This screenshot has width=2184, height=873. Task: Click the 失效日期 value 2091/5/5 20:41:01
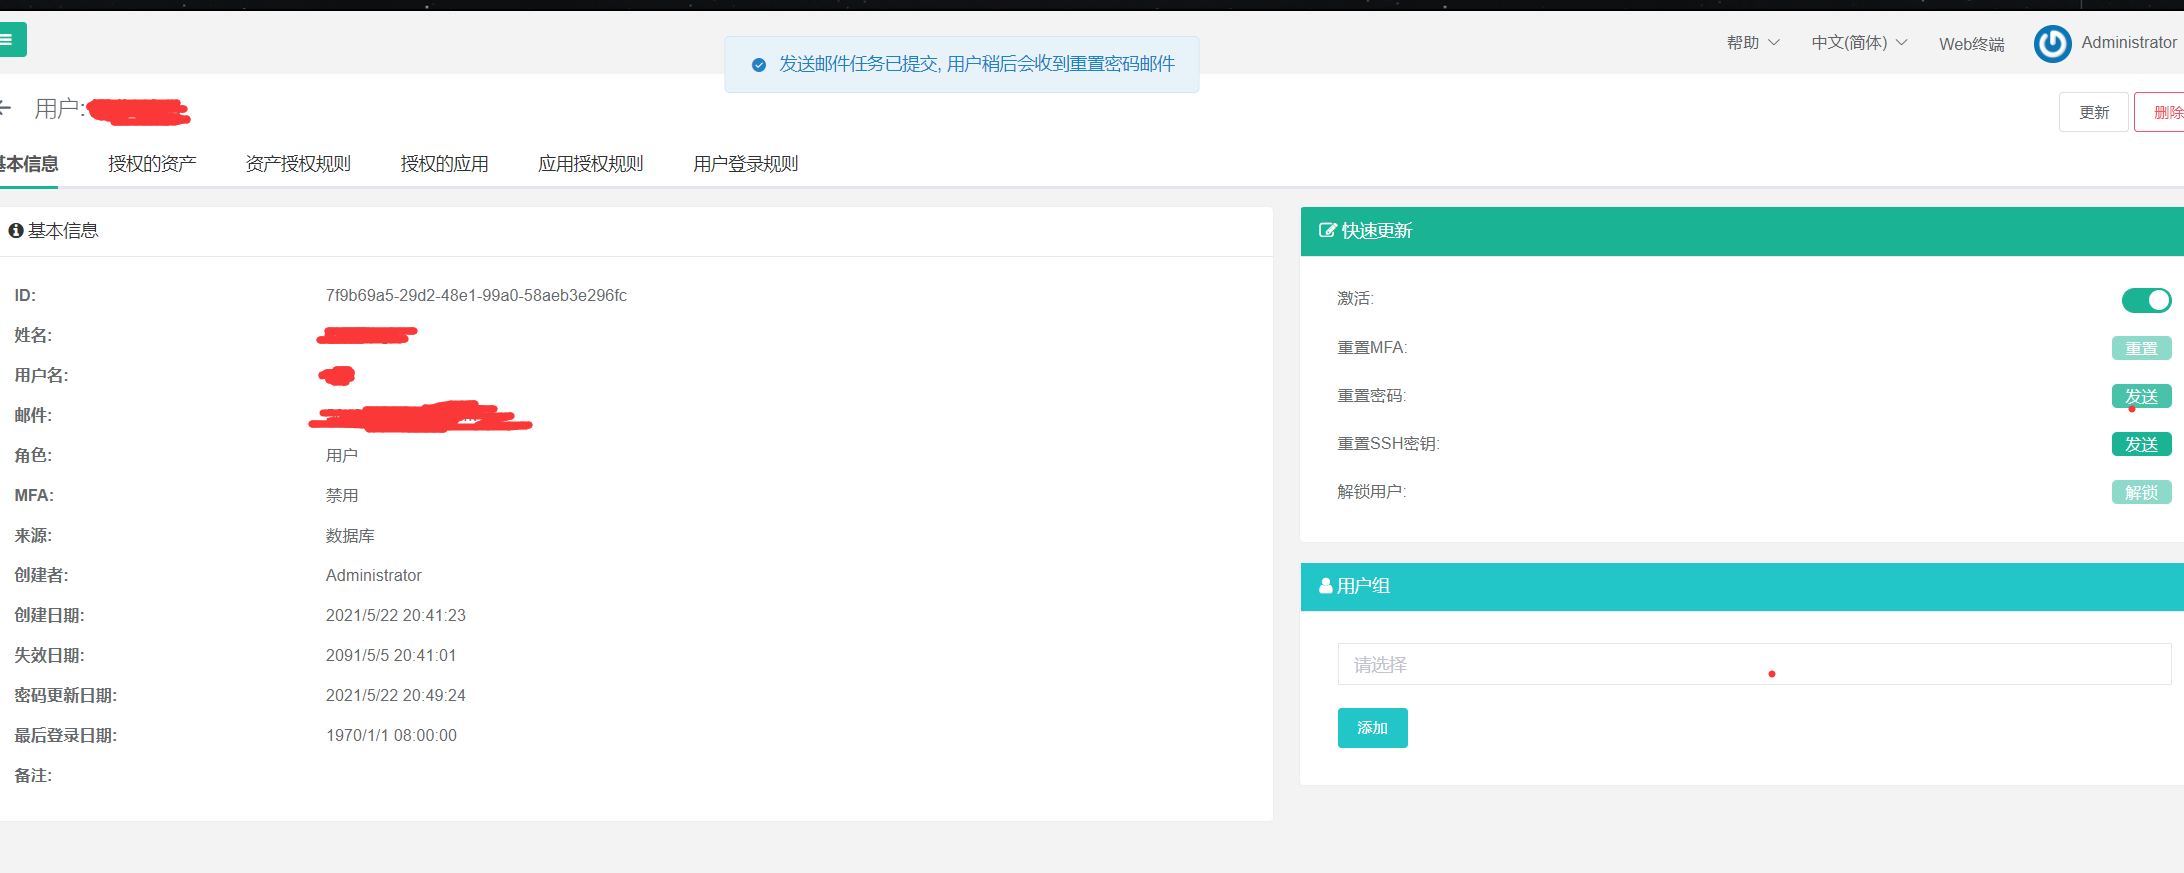tap(390, 656)
